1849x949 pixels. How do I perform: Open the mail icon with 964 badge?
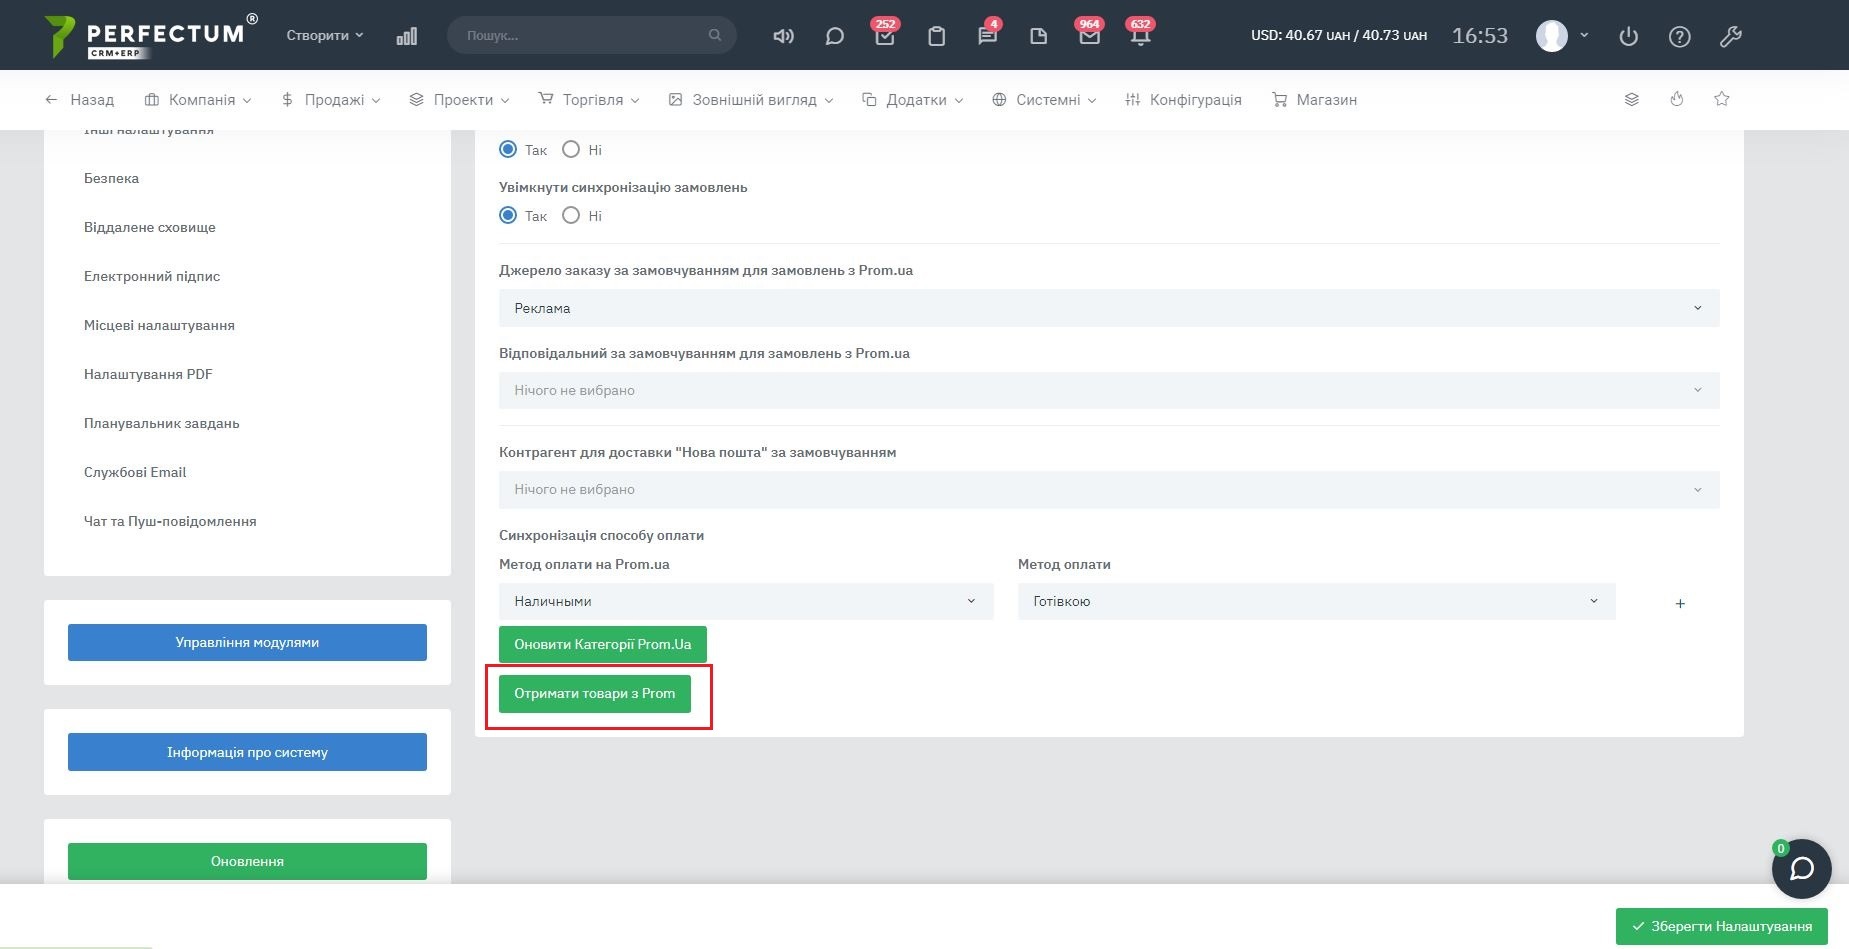(x=1089, y=36)
